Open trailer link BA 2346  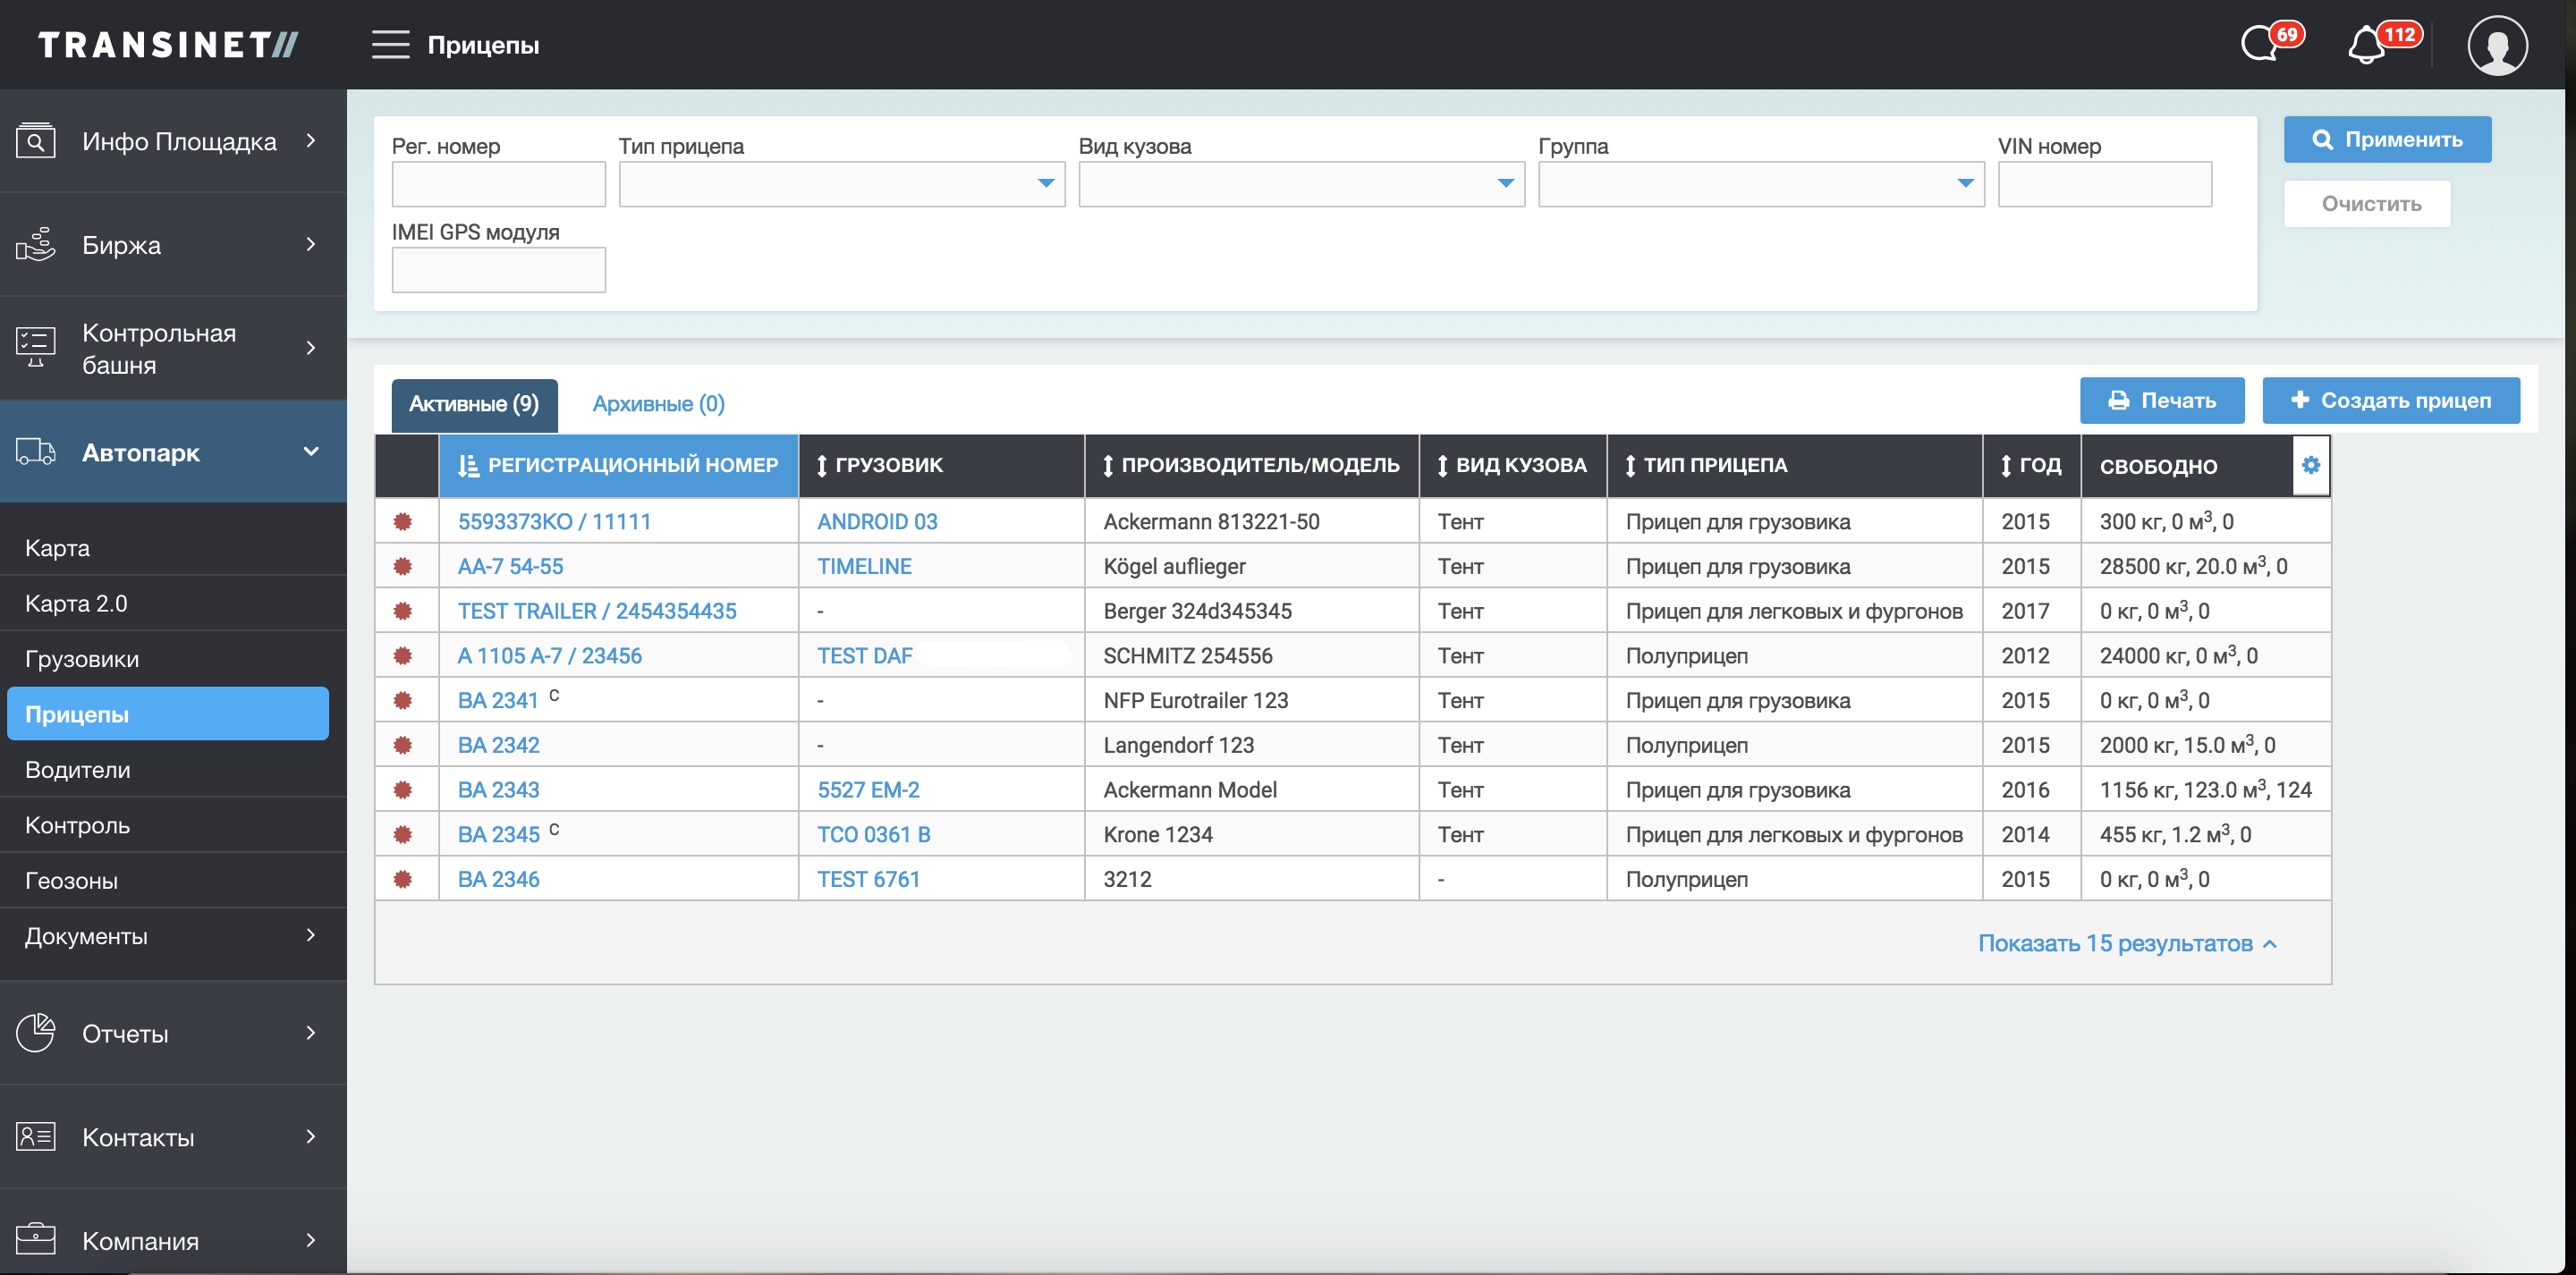click(x=498, y=879)
